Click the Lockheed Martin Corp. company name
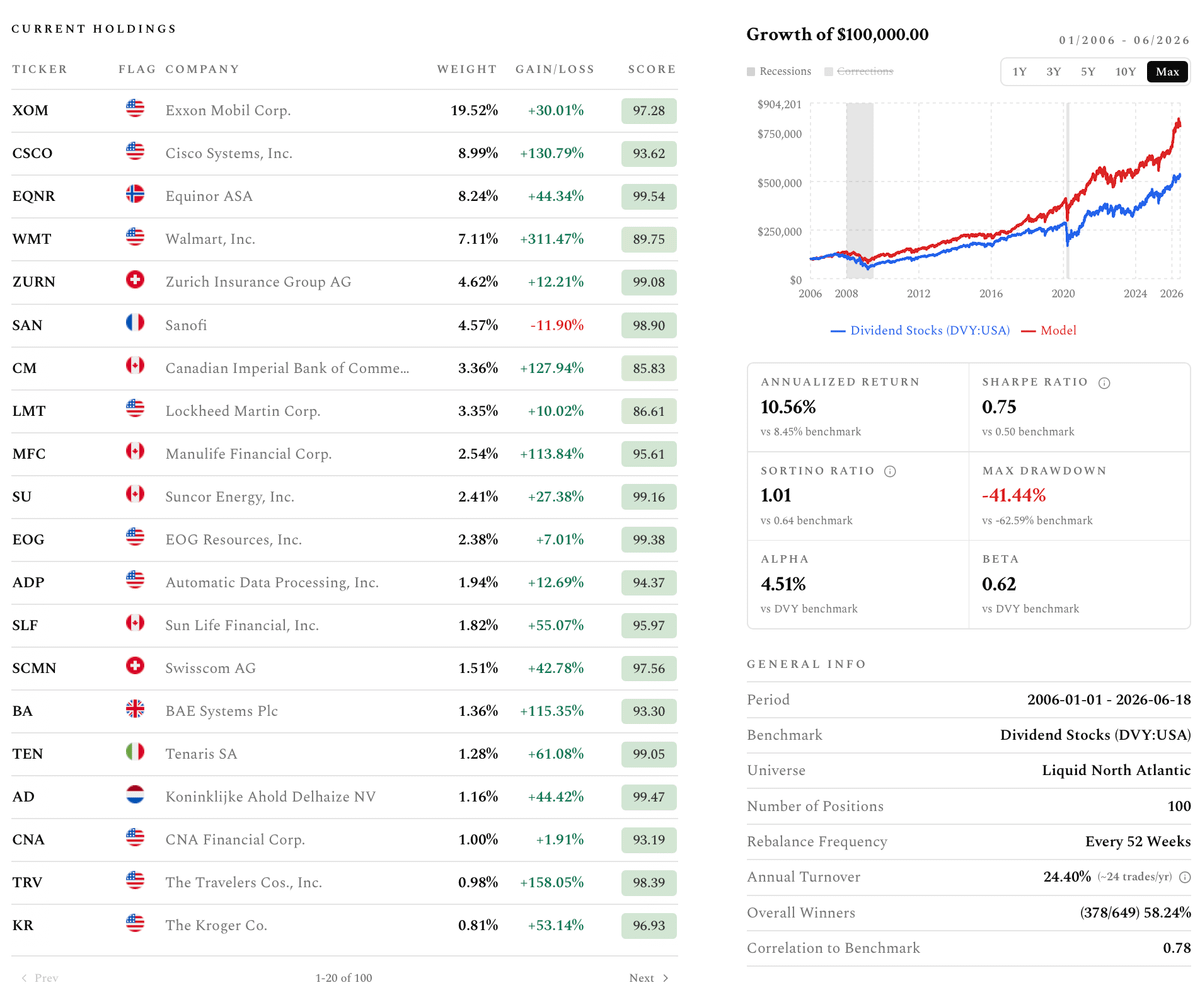This screenshot has width=1200, height=993. pyautogui.click(x=243, y=411)
